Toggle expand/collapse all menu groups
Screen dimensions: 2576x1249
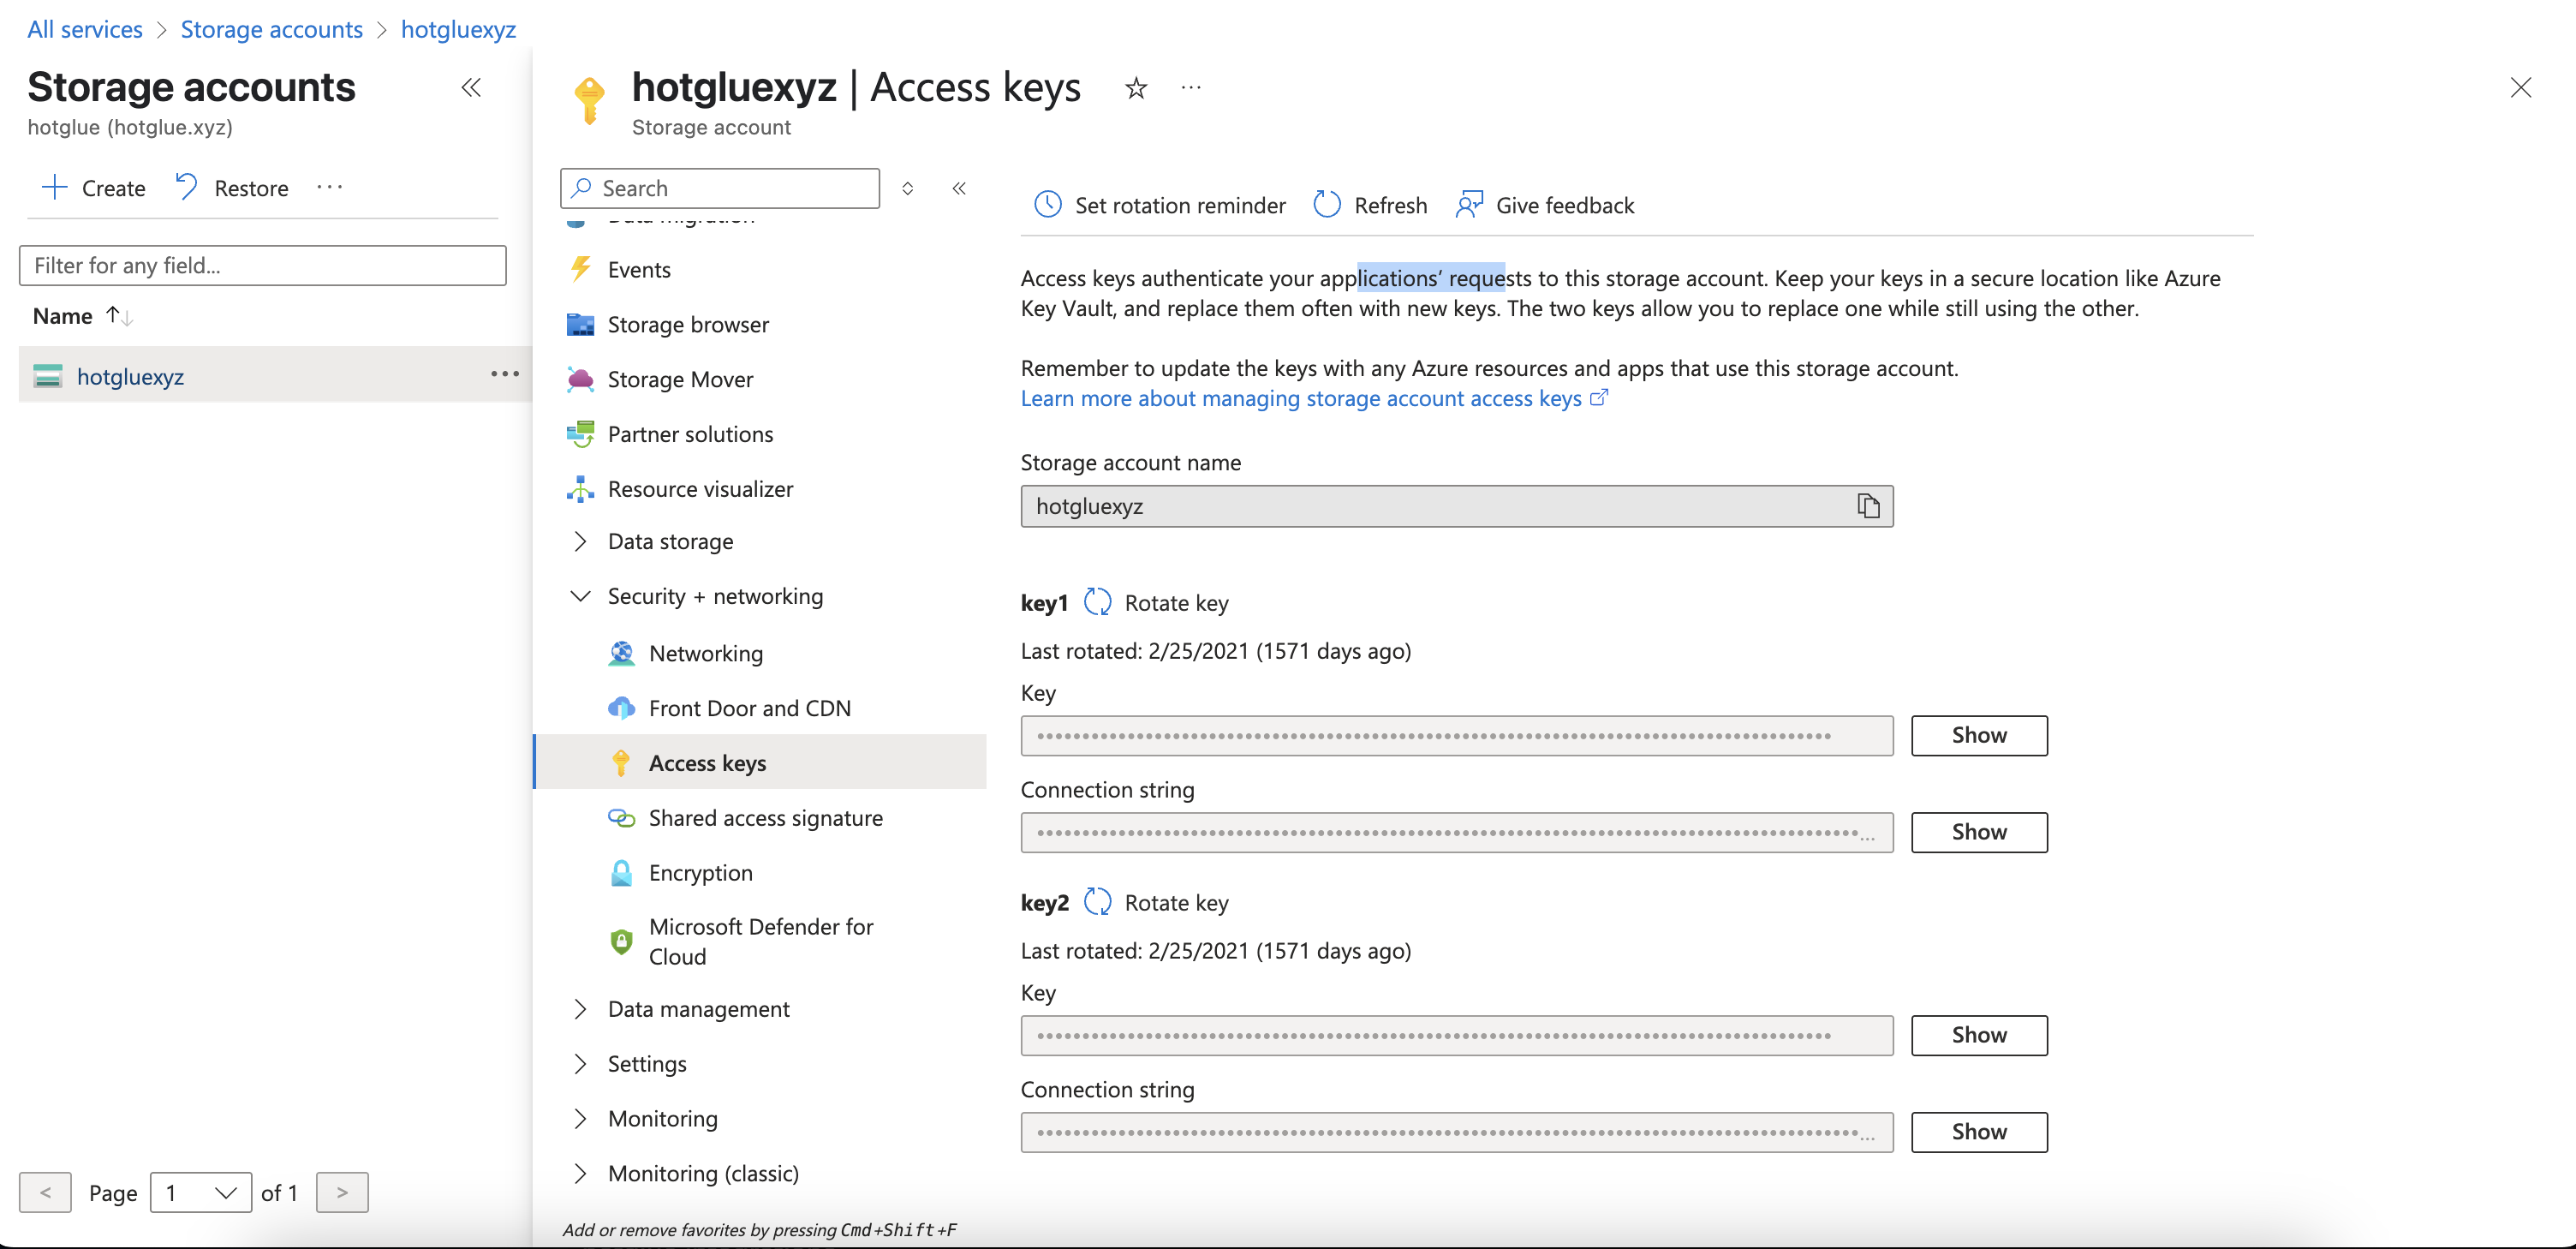907,188
